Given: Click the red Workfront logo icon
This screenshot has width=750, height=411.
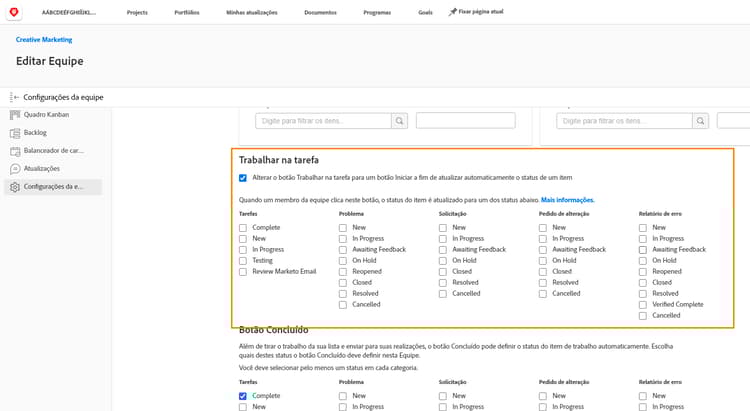Looking at the screenshot, I should pyautogui.click(x=14, y=12).
